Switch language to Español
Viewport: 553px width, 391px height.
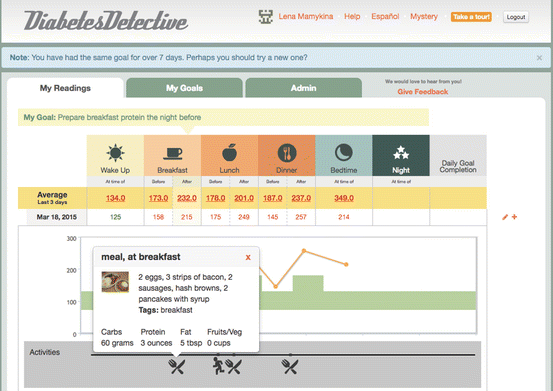385,17
